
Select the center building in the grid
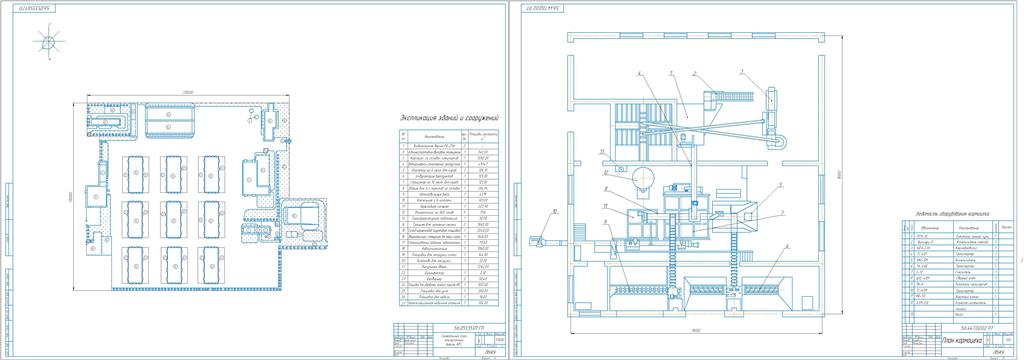click(x=174, y=220)
